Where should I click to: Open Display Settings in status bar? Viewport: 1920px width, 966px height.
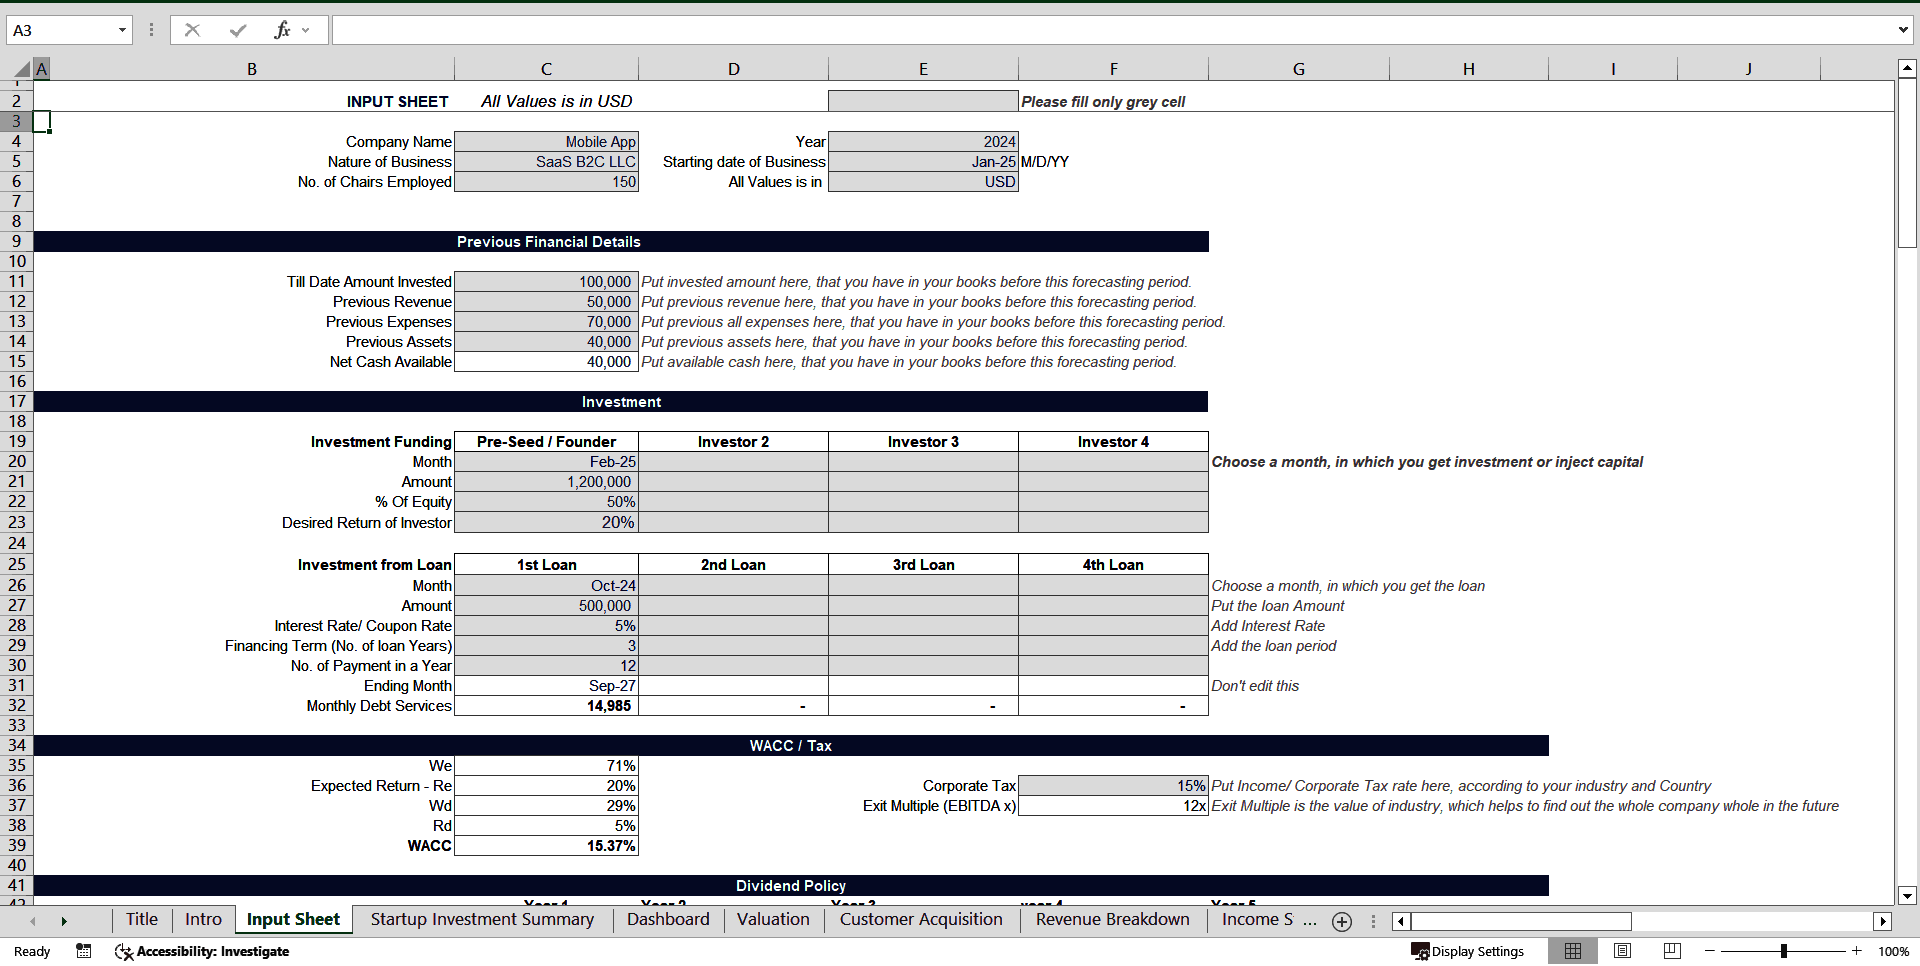(x=1467, y=951)
